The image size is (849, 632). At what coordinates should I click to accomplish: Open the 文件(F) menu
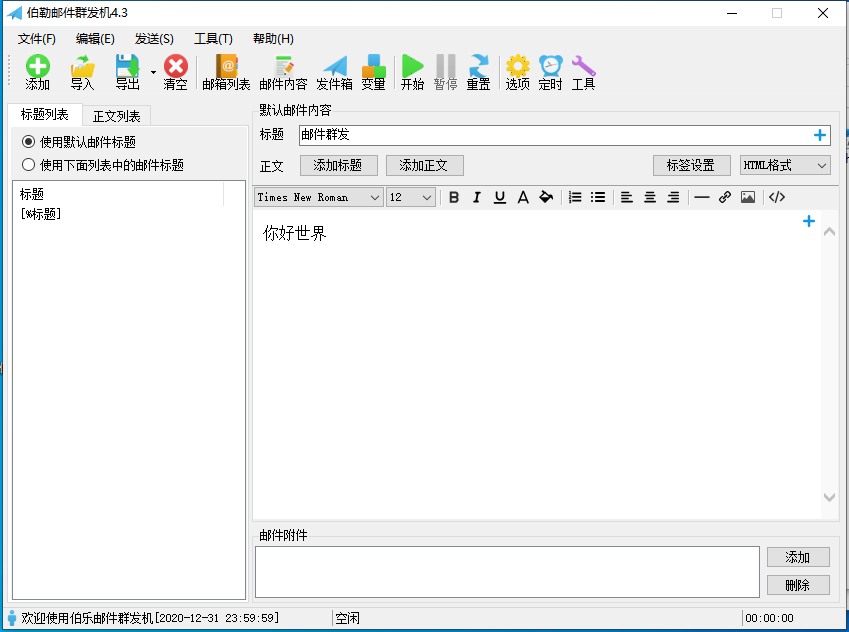click(37, 39)
